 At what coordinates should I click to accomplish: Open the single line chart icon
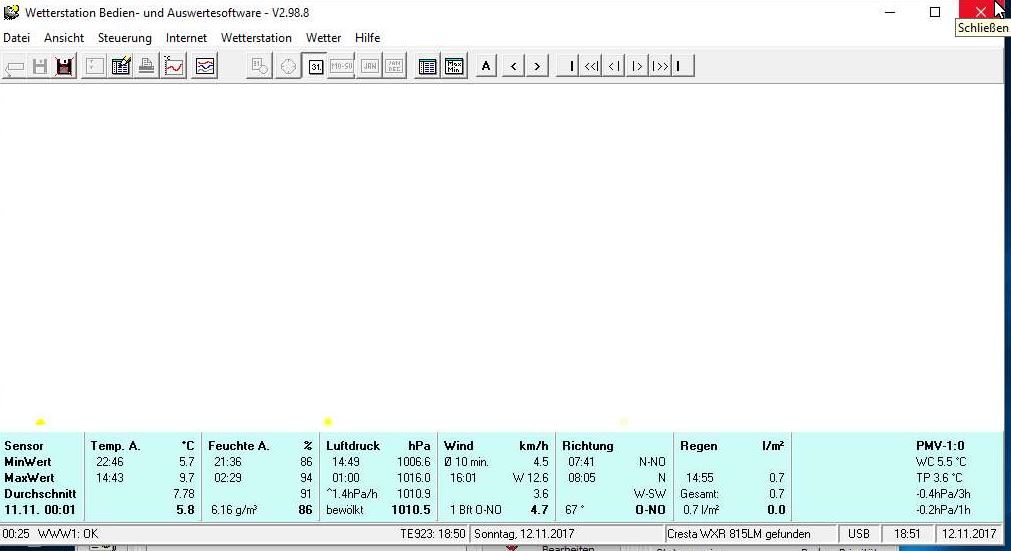pyautogui.click(x=174, y=67)
